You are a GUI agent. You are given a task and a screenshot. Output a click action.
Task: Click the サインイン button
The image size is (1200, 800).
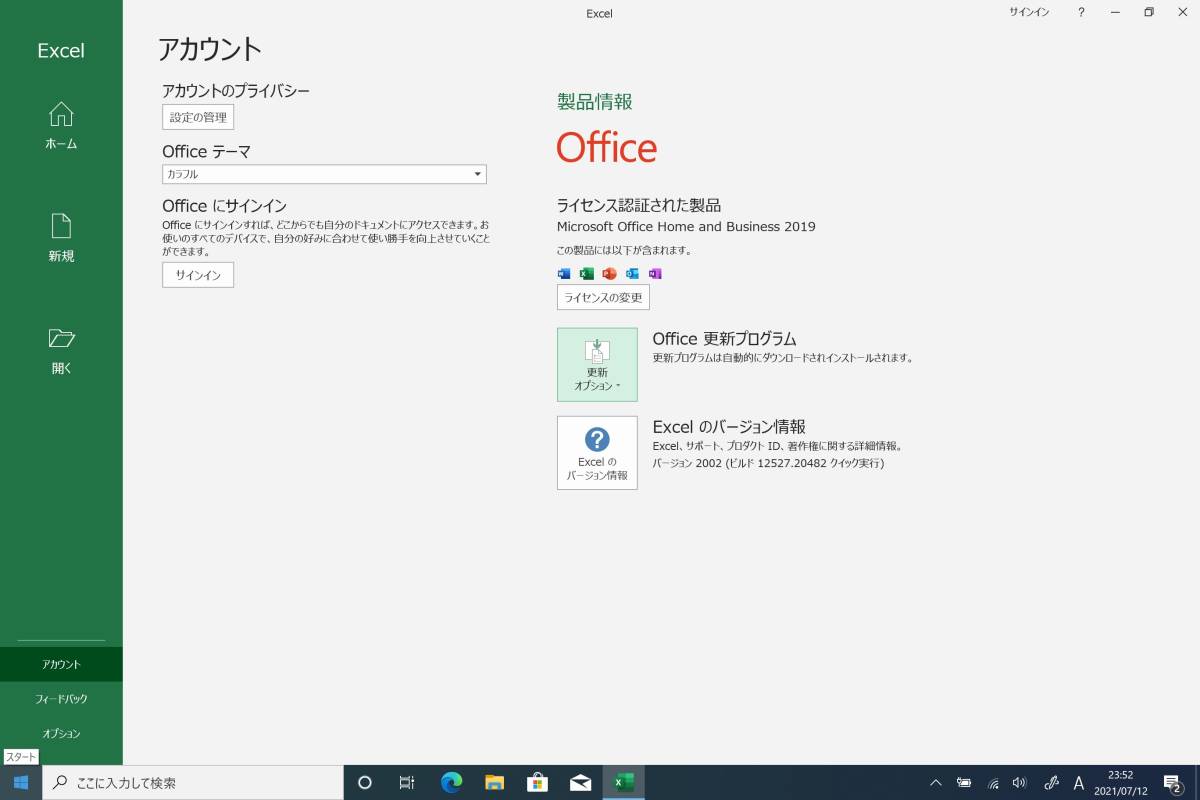coord(197,274)
